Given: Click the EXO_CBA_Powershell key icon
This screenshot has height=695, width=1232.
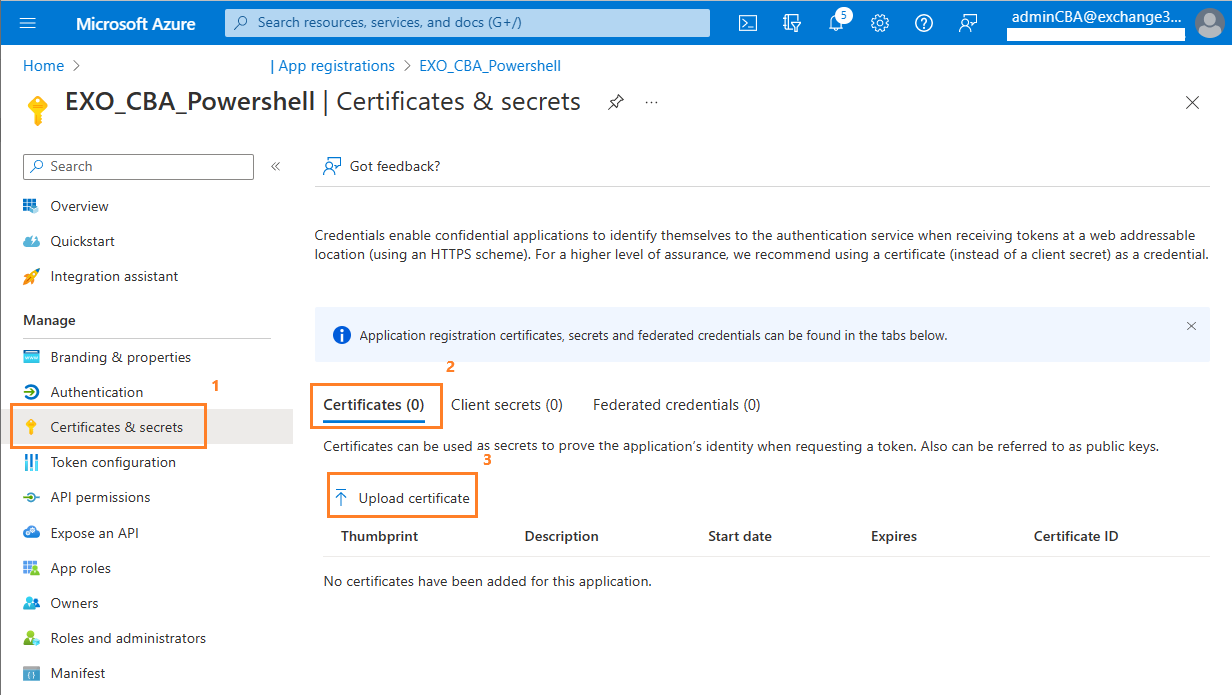Looking at the screenshot, I should [37, 110].
